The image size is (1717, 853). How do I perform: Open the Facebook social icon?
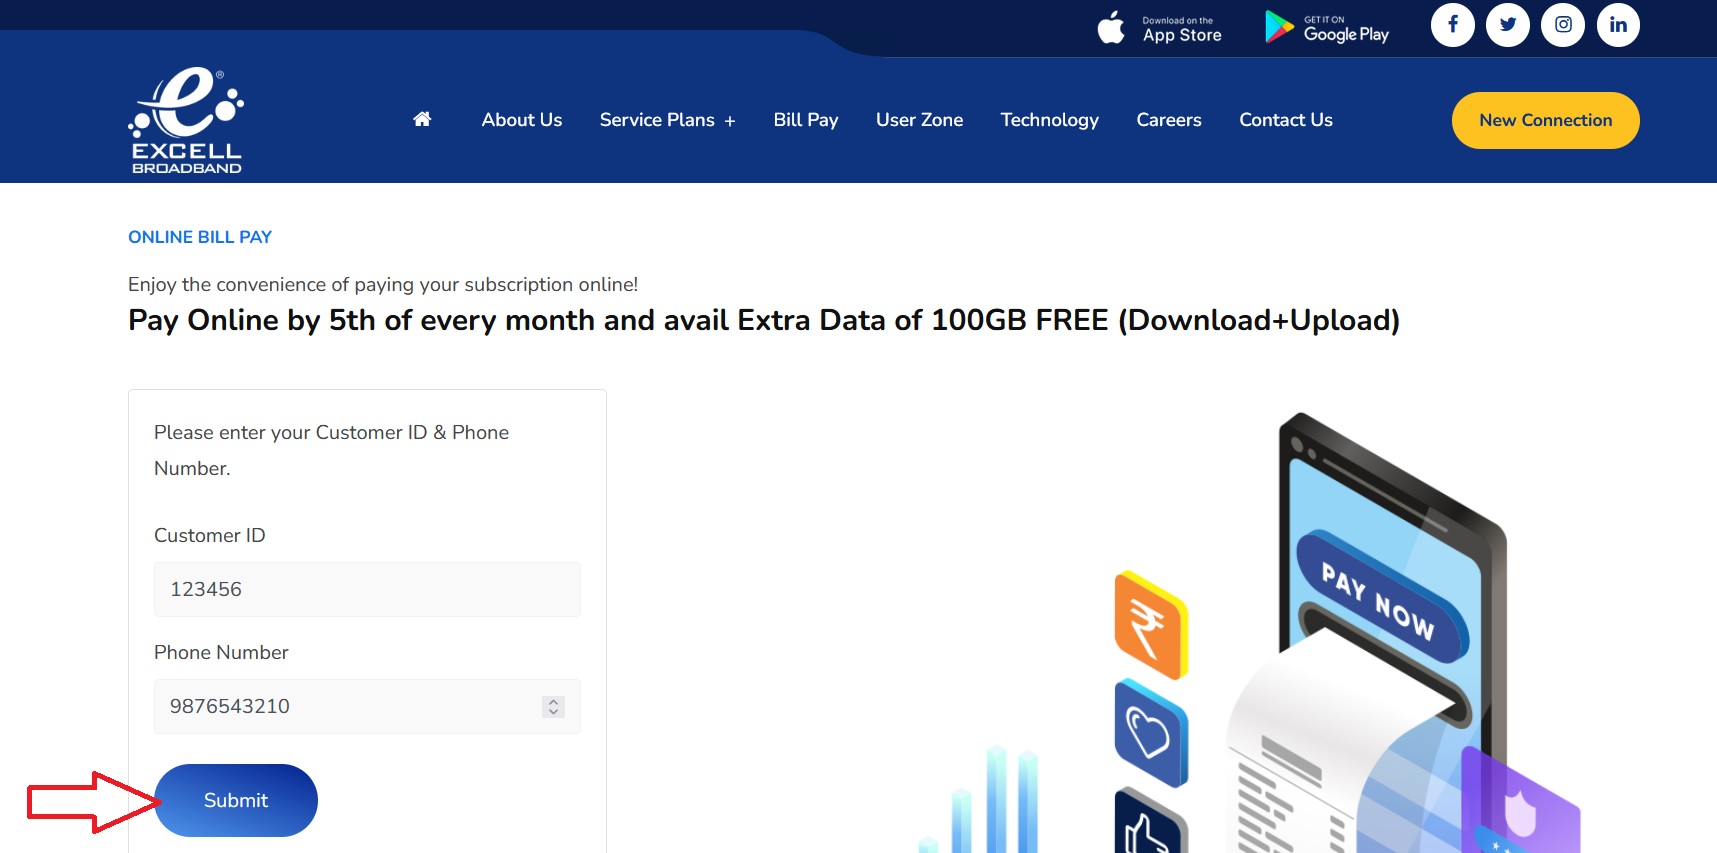pos(1452,25)
